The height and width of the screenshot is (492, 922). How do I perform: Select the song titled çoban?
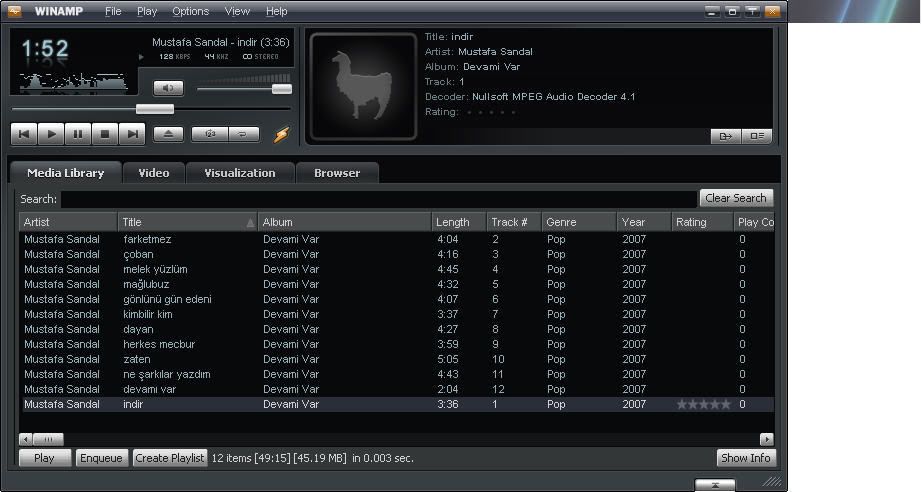coord(397,255)
